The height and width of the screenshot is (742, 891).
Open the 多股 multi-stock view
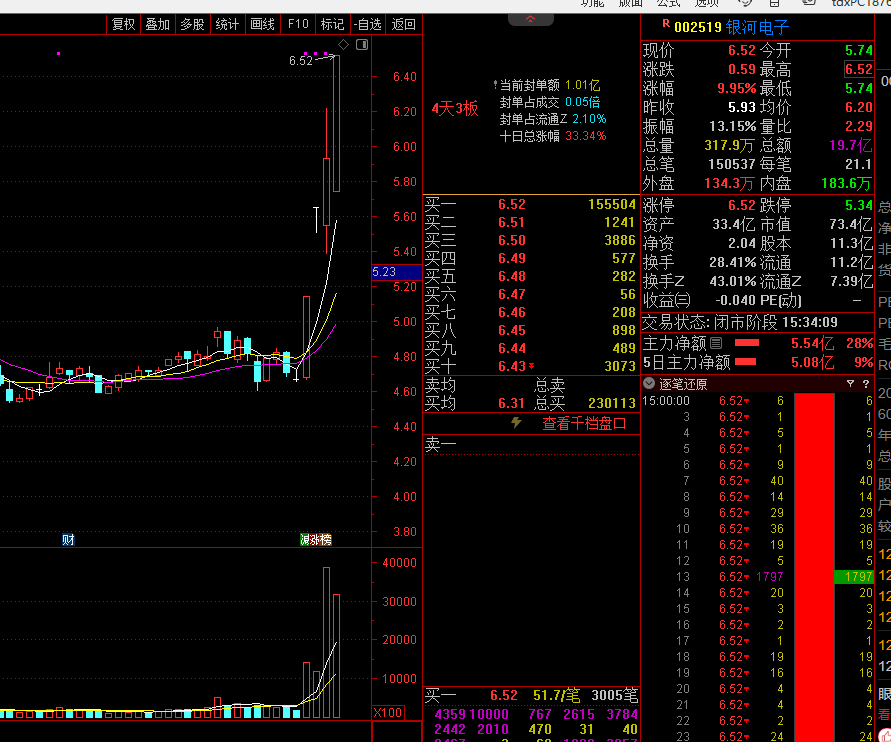click(192, 24)
